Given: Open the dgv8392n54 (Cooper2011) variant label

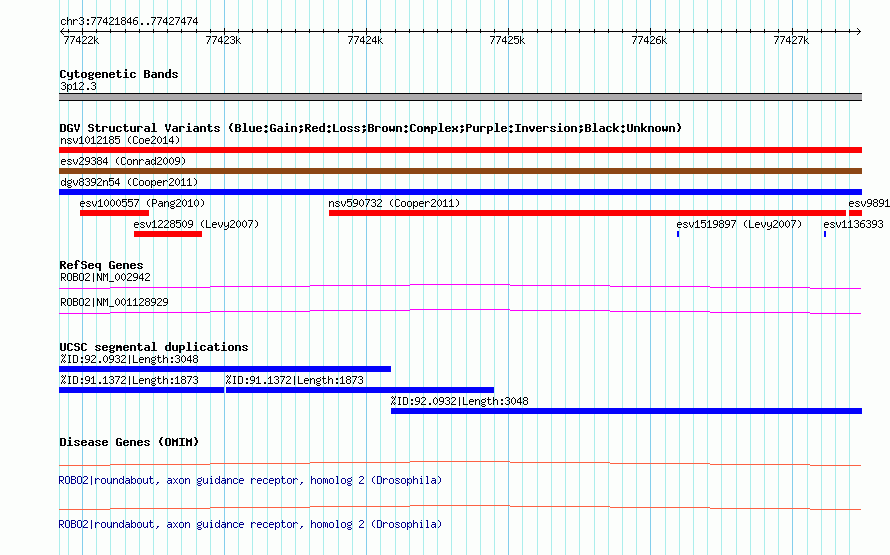Looking at the screenshot, I should point(129,182).
